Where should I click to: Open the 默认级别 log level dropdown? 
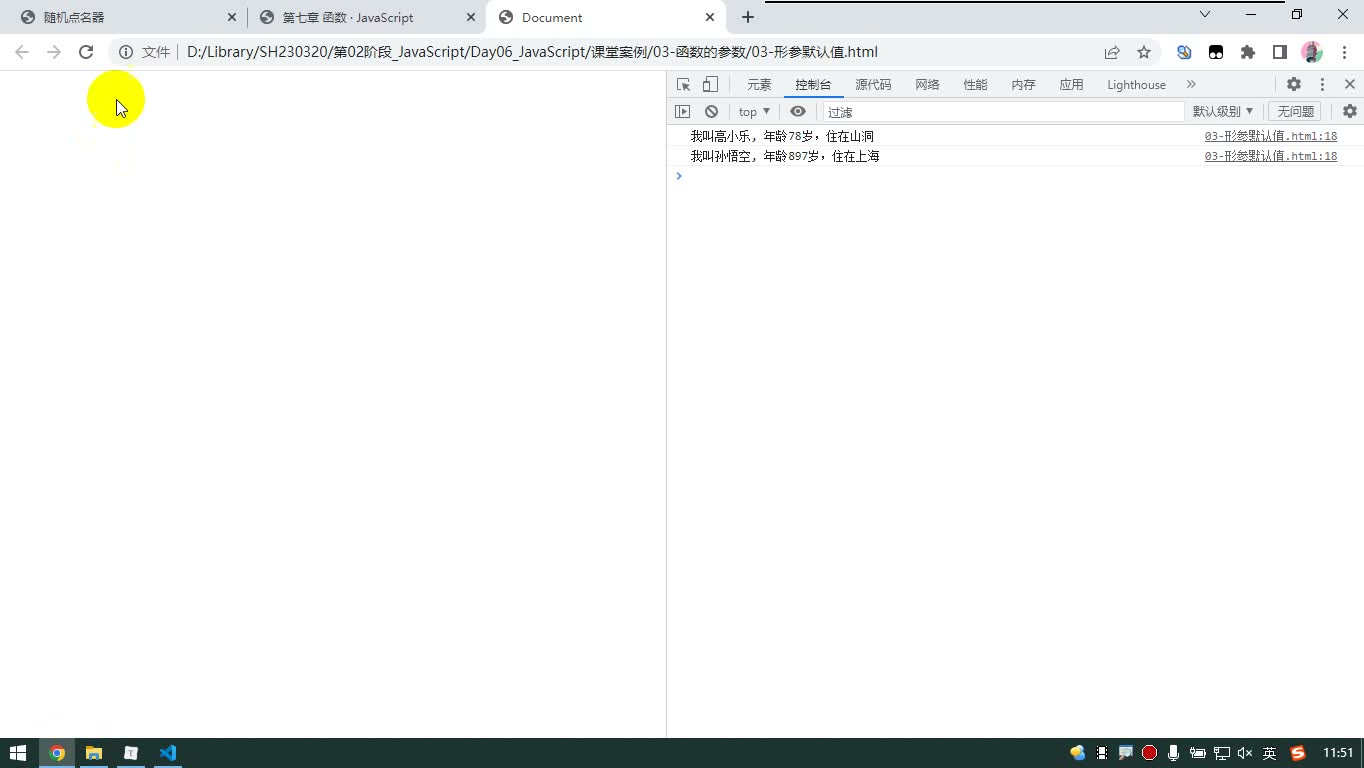[1222, 112]
